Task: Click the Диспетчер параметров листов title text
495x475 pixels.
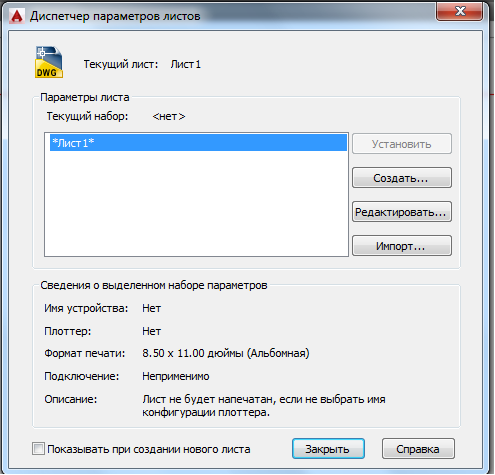Action: [x=115, y=16]
